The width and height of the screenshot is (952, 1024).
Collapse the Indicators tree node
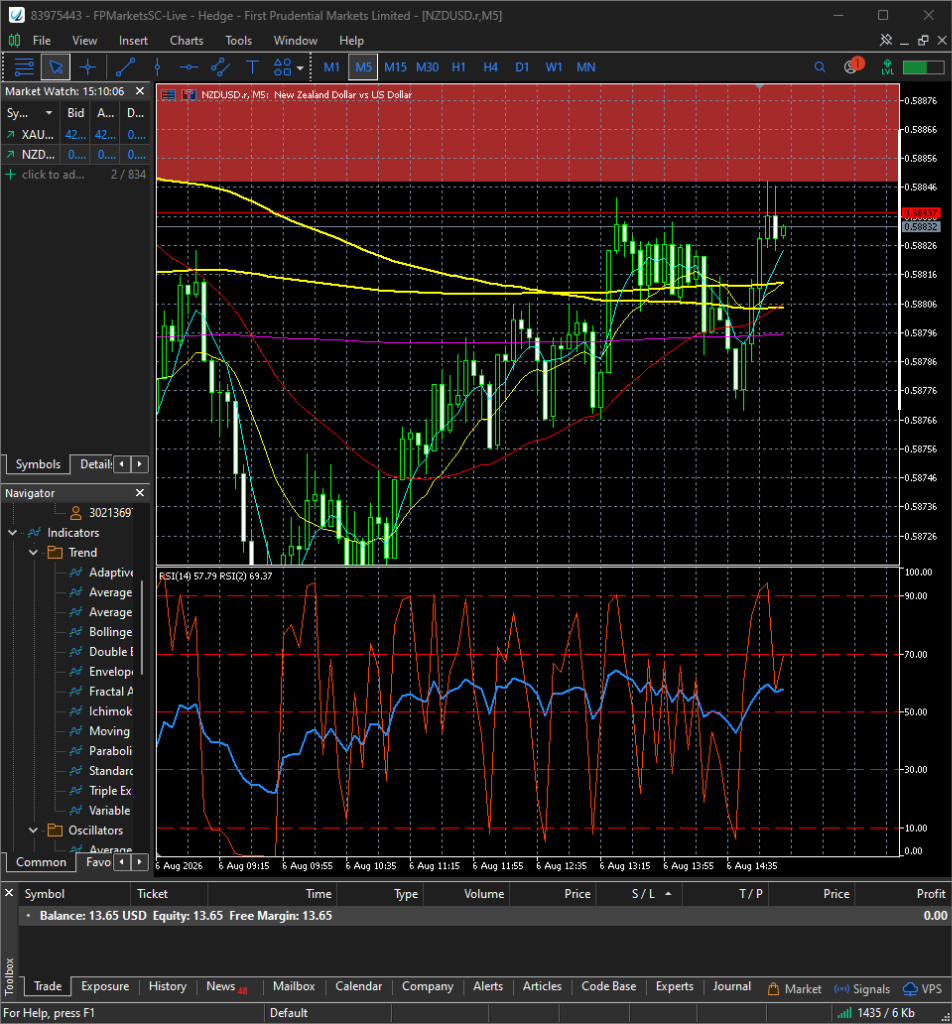click(x=12, y=533)
